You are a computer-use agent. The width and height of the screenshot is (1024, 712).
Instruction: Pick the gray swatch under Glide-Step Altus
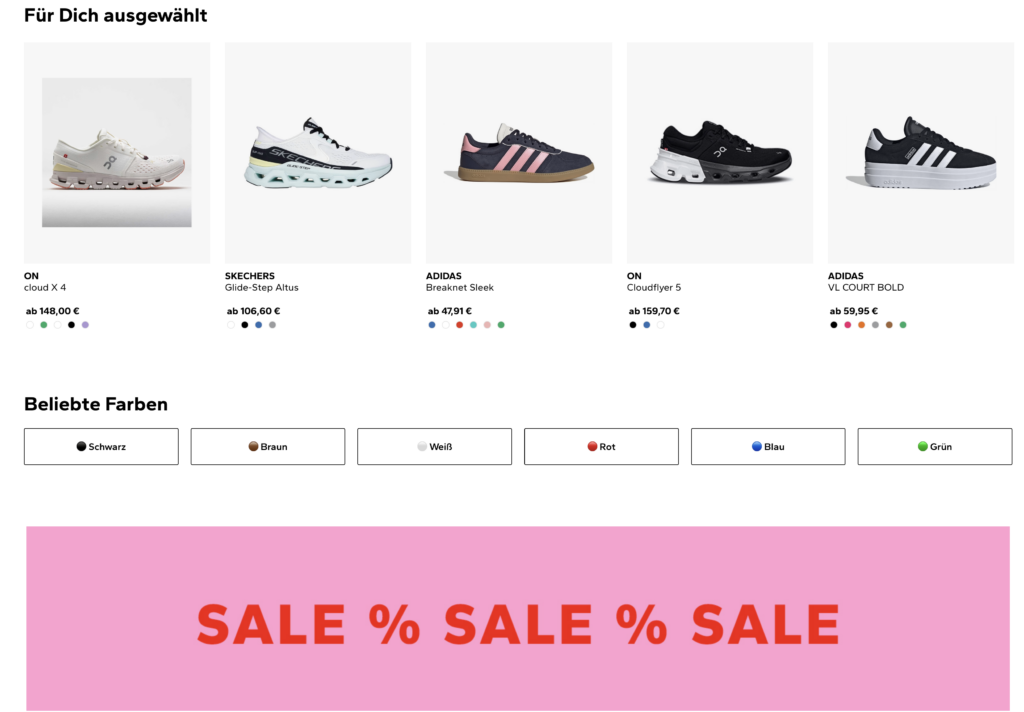(x=272, y=325)
